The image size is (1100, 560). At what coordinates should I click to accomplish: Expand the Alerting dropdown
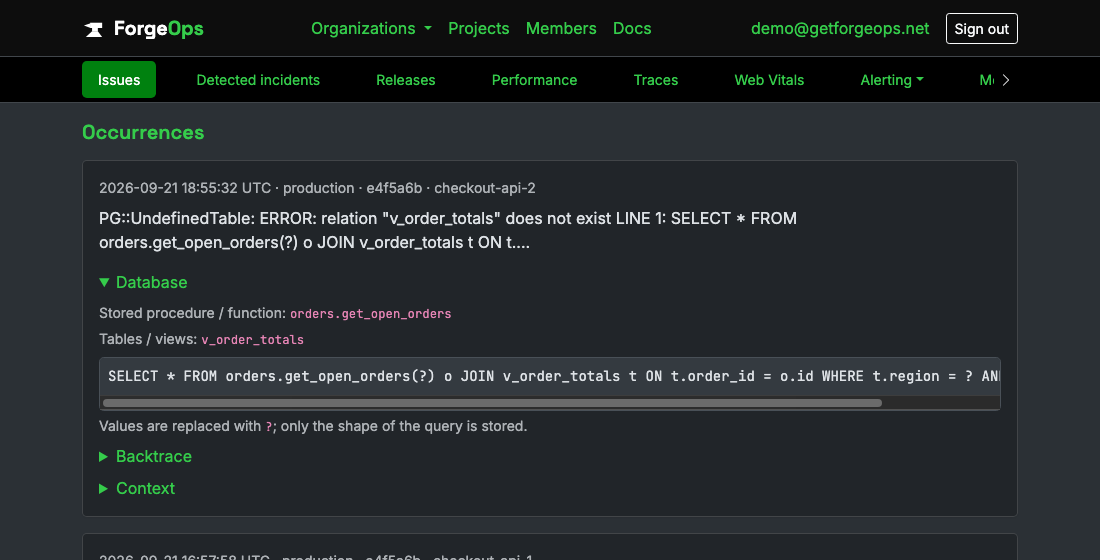[x=892, y=80]
